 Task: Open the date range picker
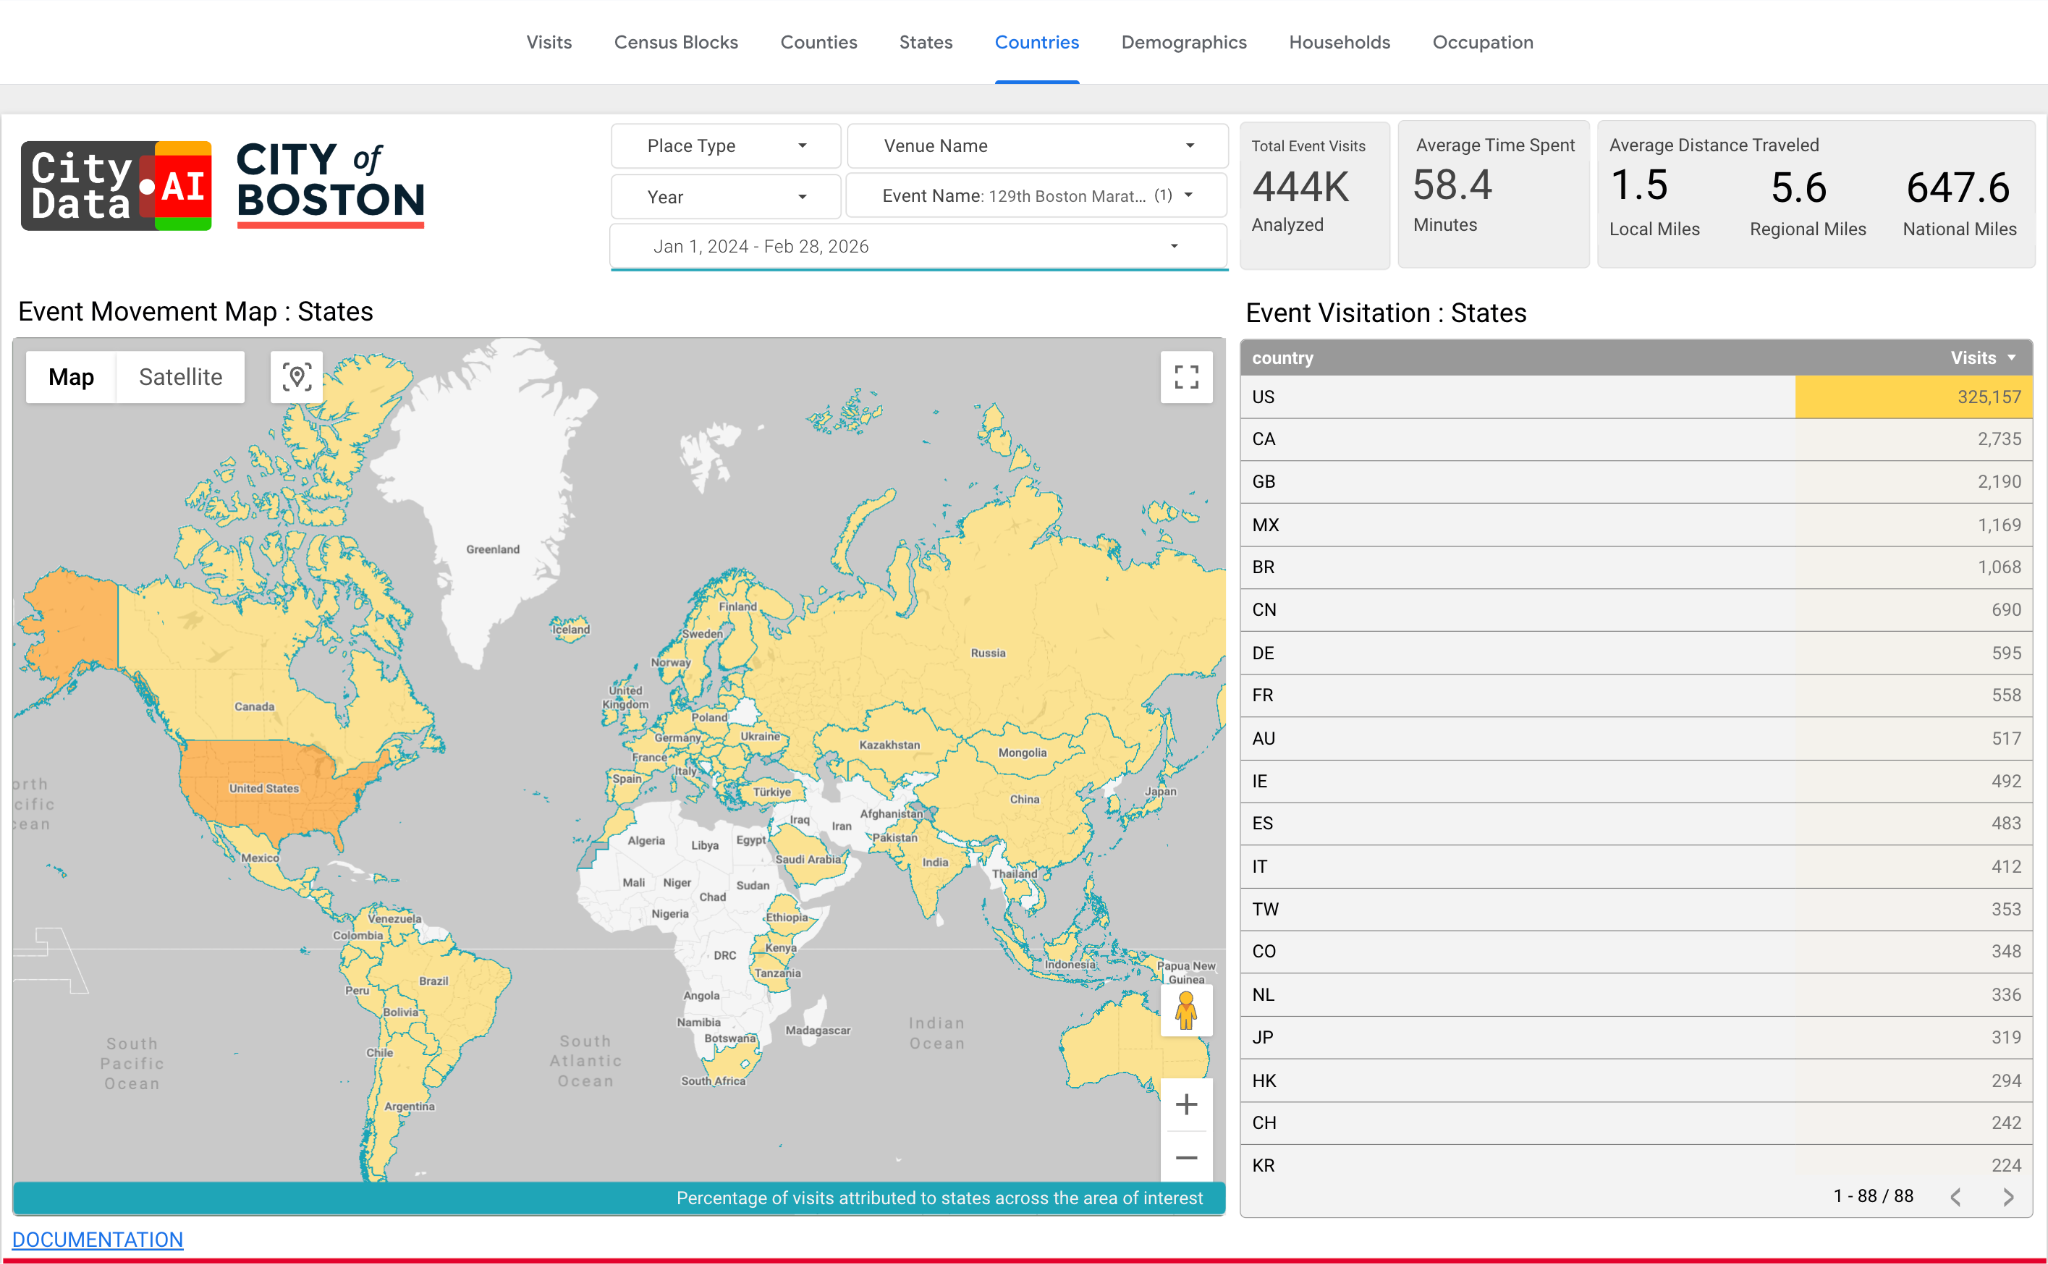click(918, 247)
